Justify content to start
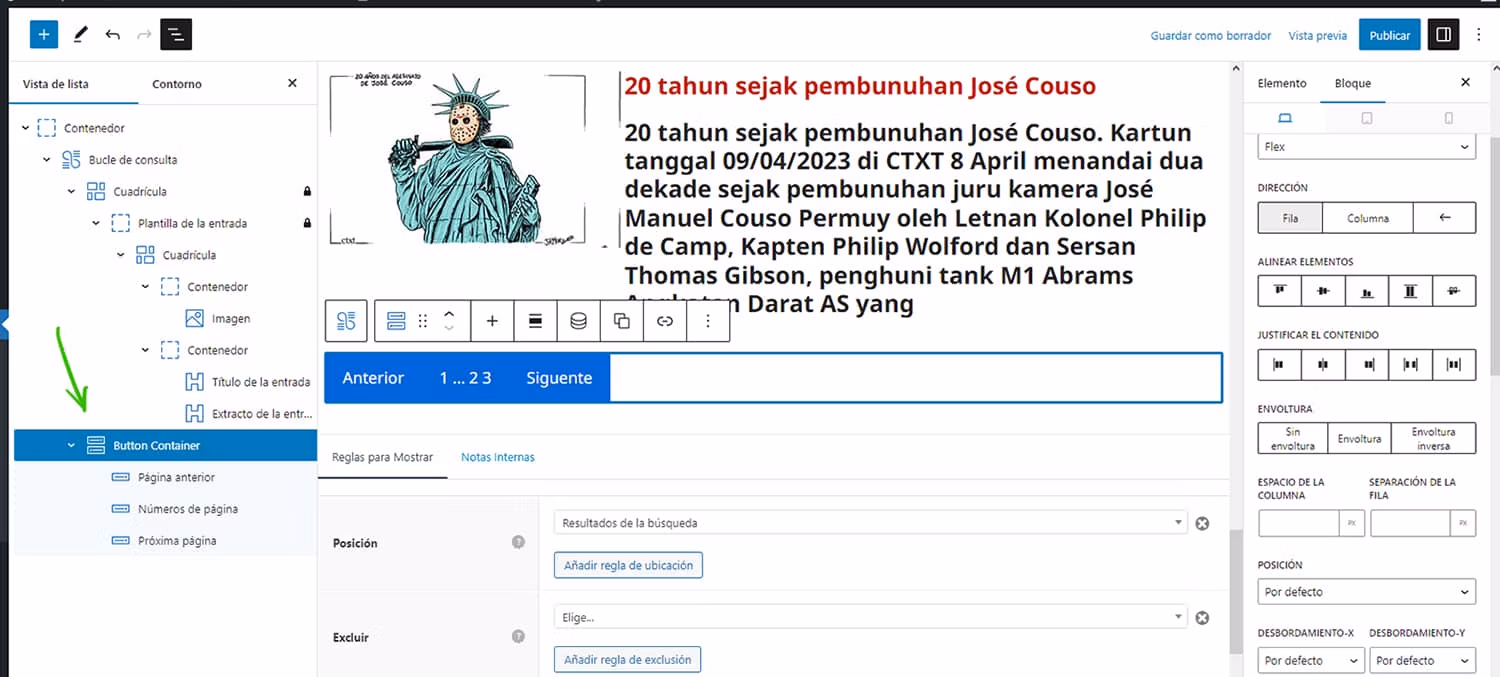This screenshot has width=1500, height=677. (x=1279, y=365)
